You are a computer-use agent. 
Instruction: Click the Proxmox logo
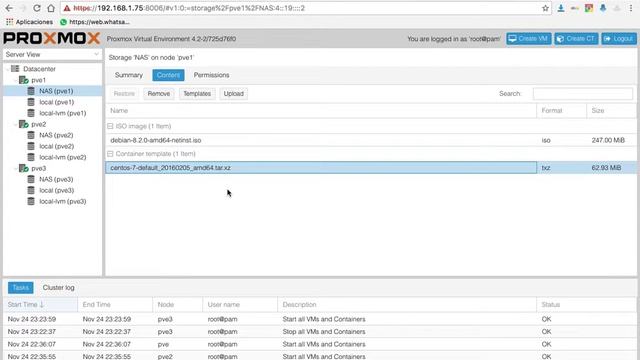tap(51, 38)
